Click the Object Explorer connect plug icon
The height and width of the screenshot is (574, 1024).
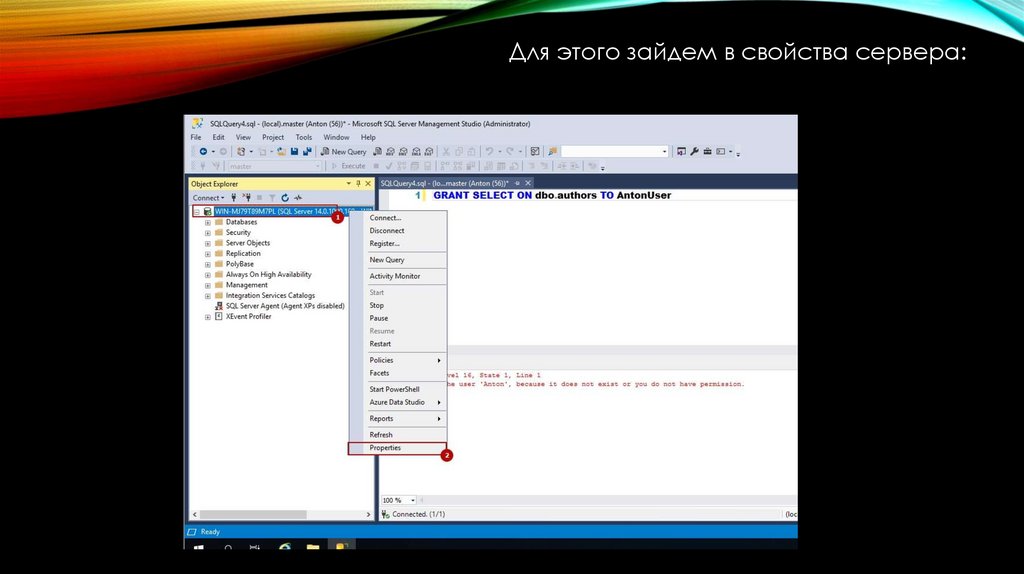click(x=233, y=197)
